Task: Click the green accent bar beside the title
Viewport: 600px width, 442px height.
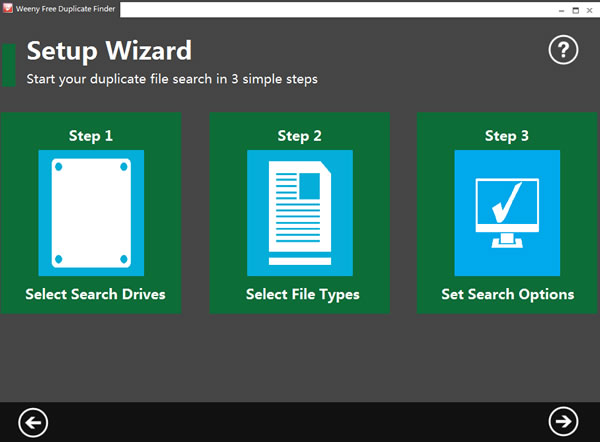Action: [9, 64]
